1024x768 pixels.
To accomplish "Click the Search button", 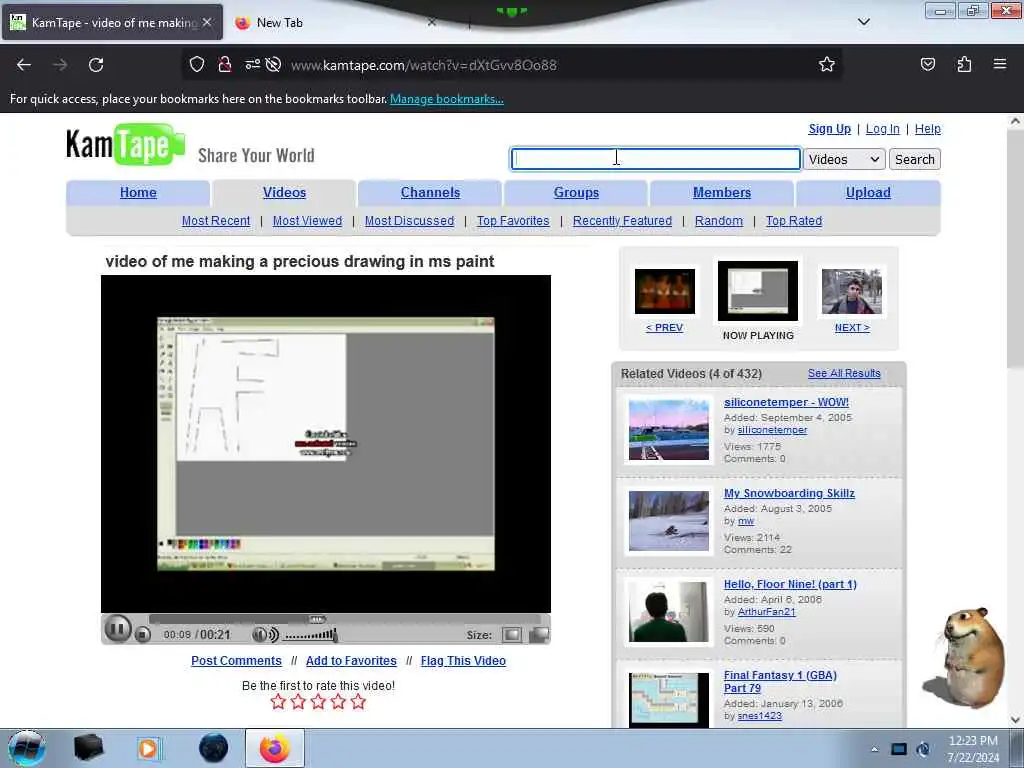I will pos(914,159).
